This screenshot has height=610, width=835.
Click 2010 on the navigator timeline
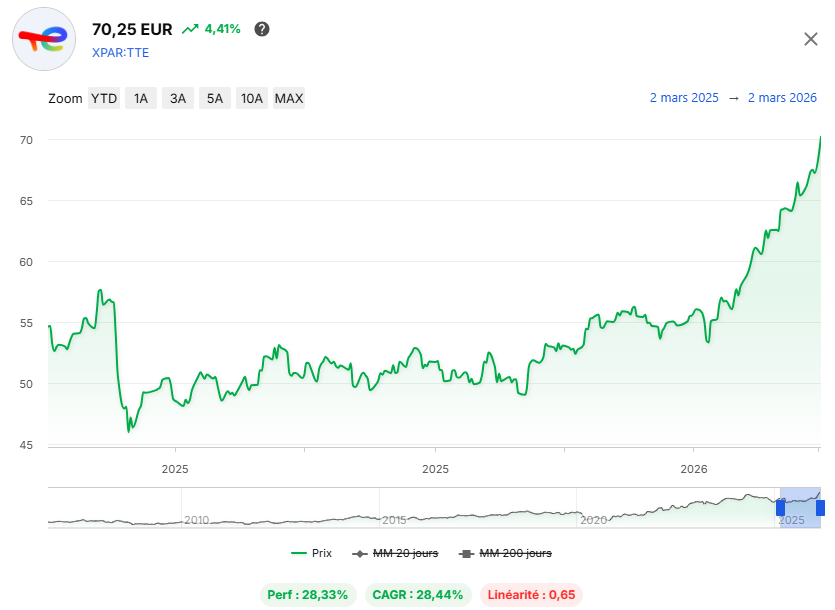(197, 520)
